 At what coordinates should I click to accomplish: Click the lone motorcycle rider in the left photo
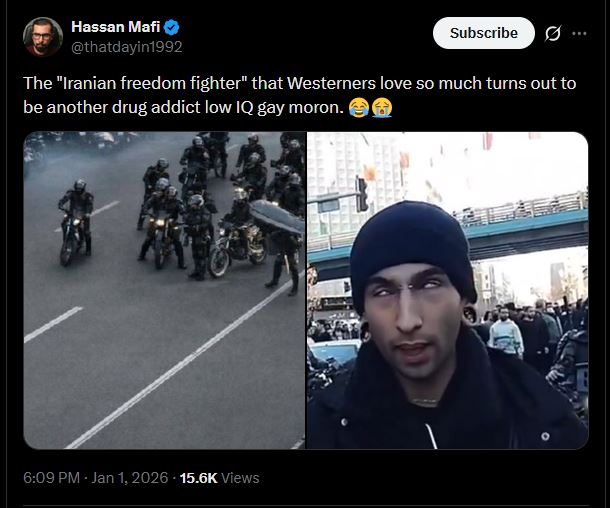point(77,222)
